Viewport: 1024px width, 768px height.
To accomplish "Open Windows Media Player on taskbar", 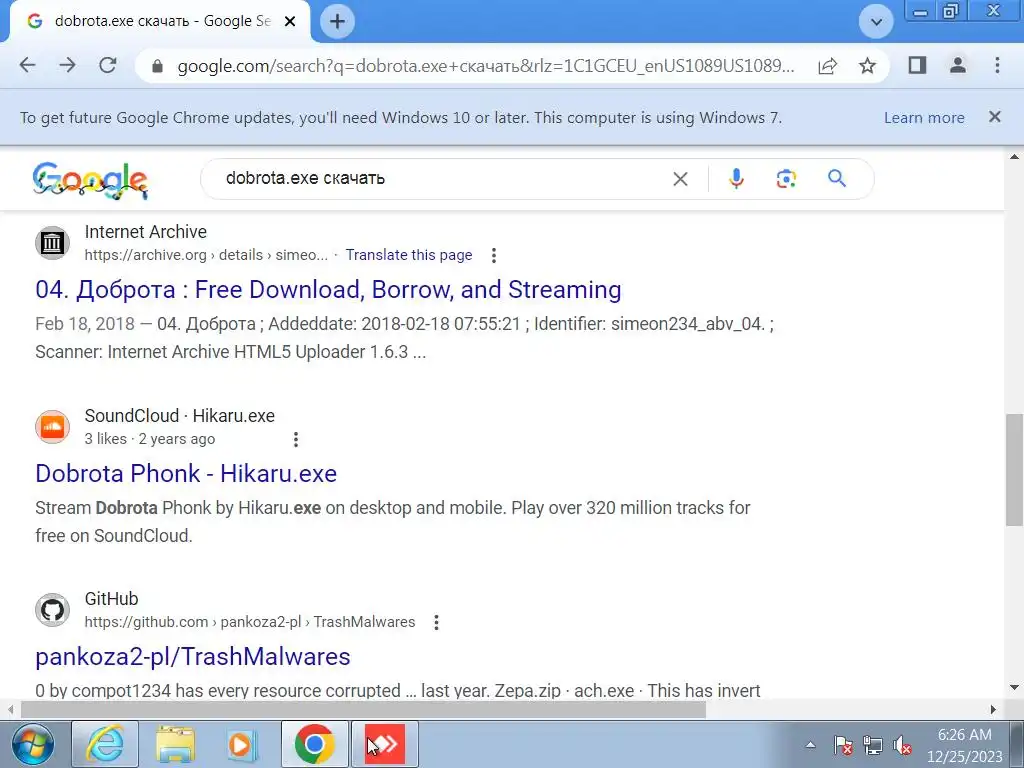I will click(242, 744).
